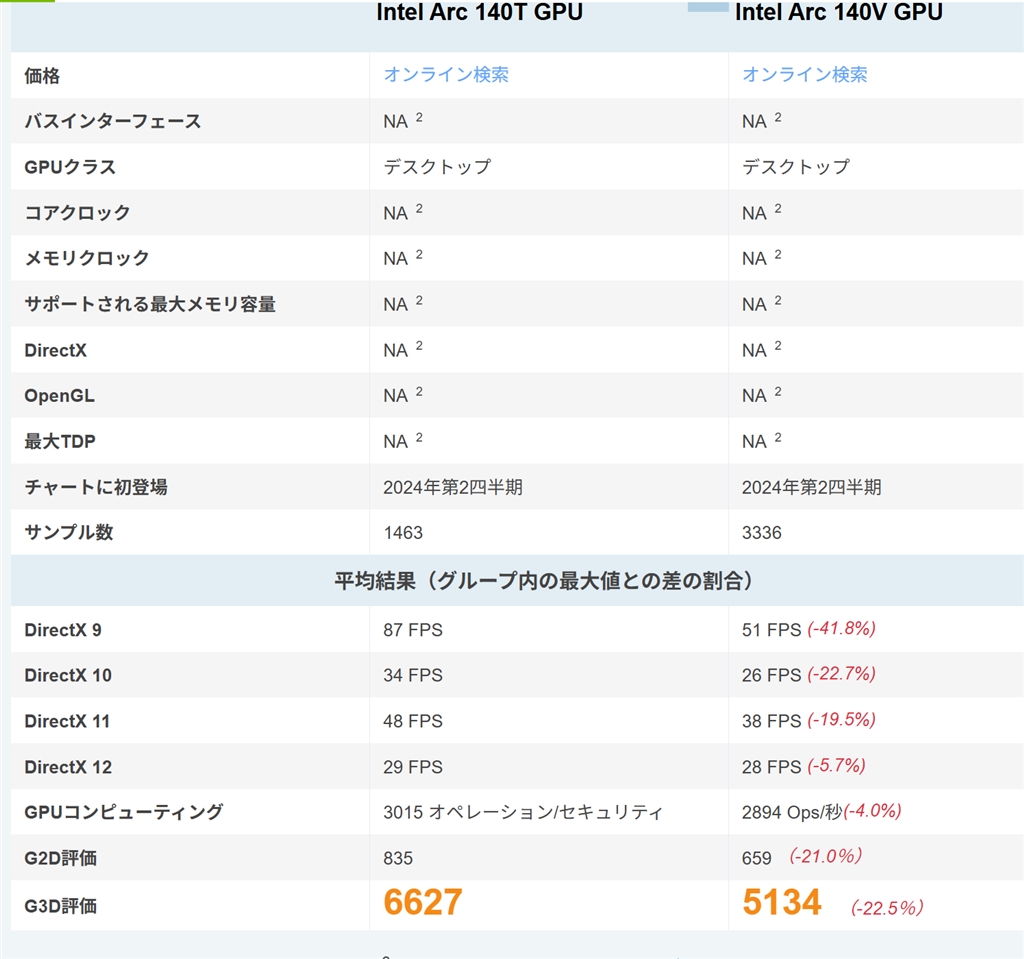This screenshot has width=1024, height=959.
Task: Click the 28 FPS (-5.7%) value
Action: coord(803,766)
